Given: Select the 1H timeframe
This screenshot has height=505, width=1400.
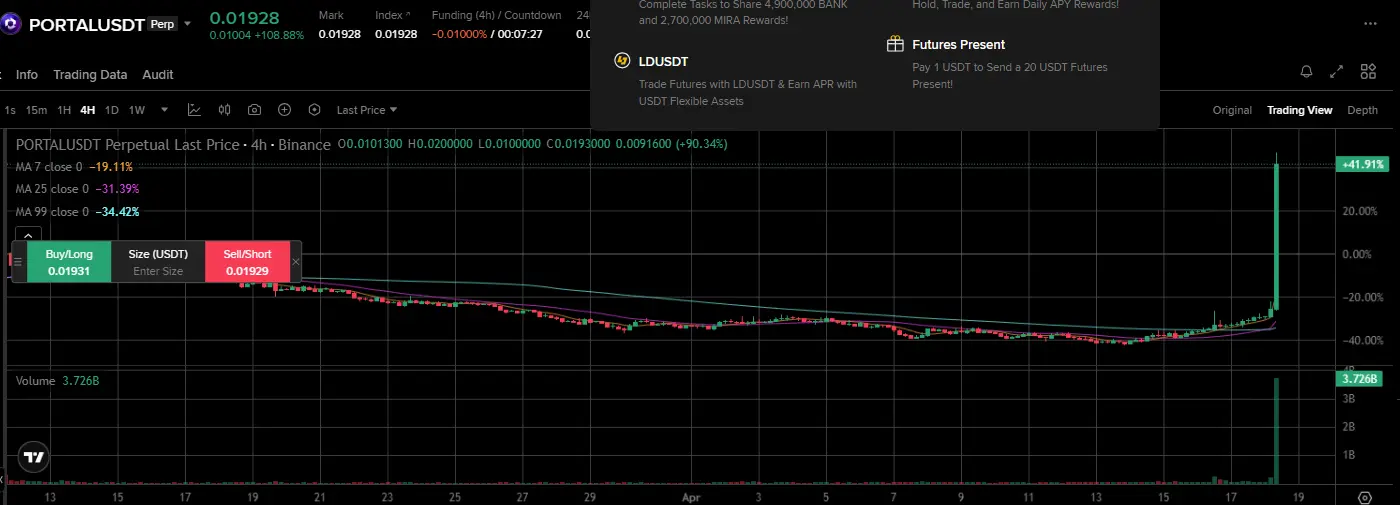Looking at the screenshot, I should tap(64, 110).
